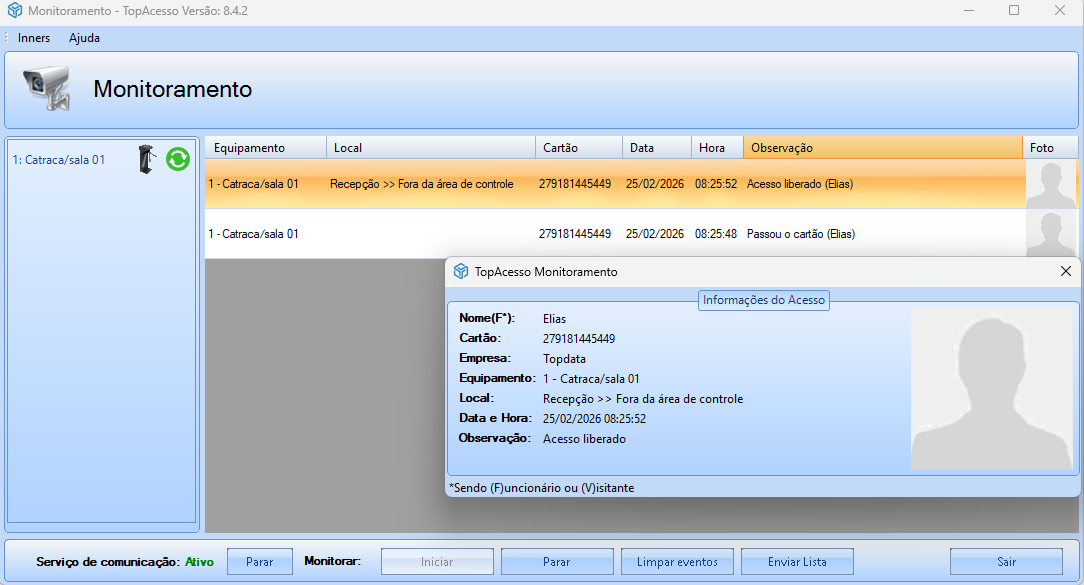Stop the communication service with Parar

pos(259,562)
